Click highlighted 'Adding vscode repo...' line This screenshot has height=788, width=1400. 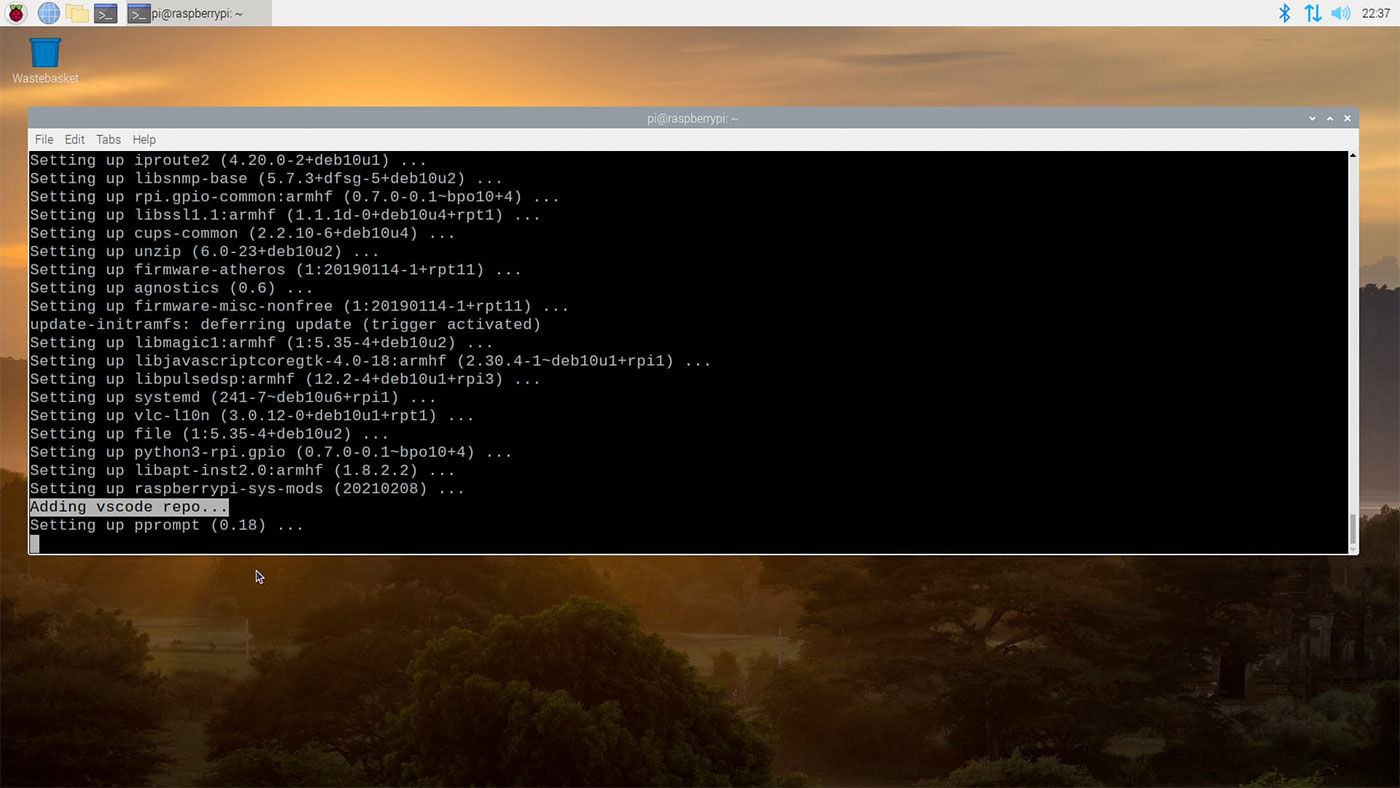click(x=129, y=507)
